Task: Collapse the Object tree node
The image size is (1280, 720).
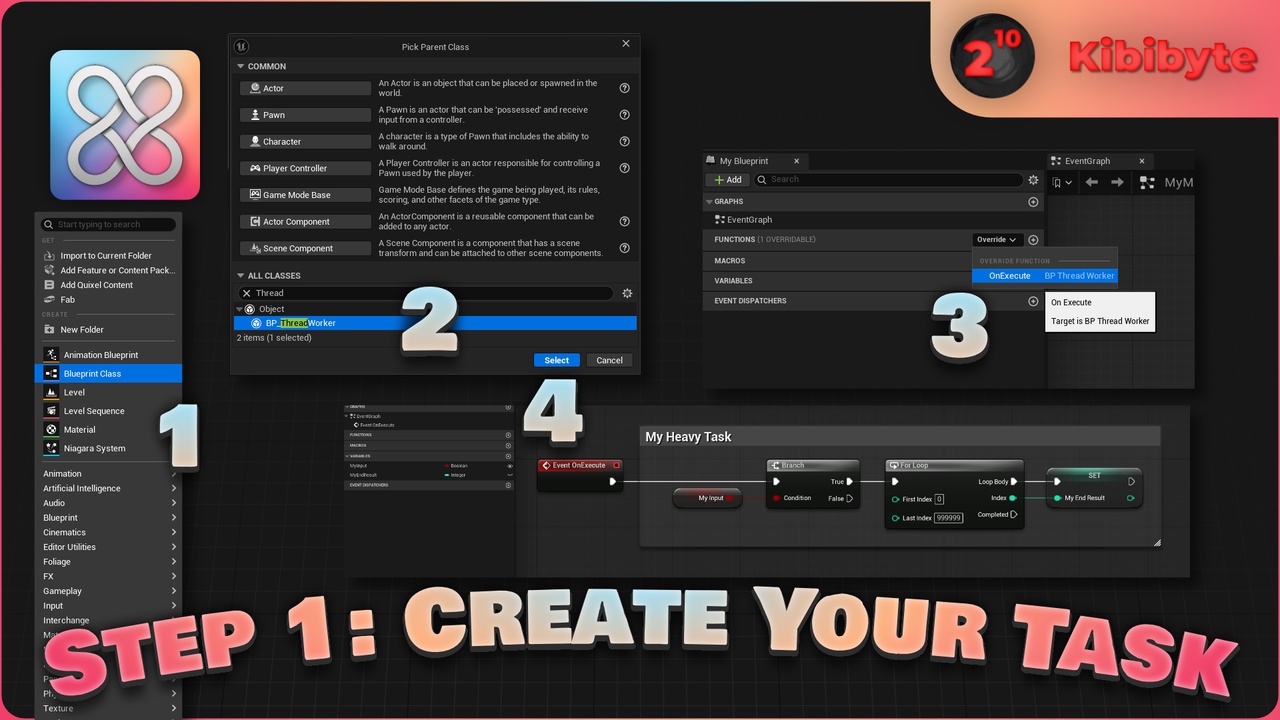Action: (240, 309)
